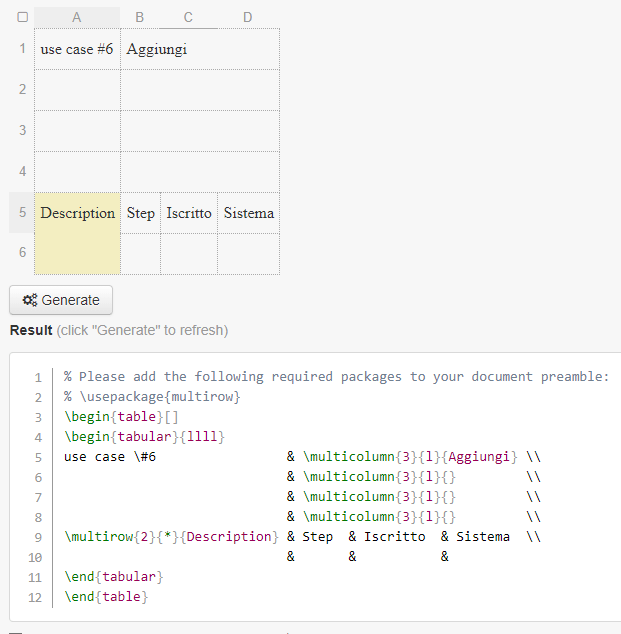This screenshot has height=634, width=621.
Task: Select row header 6
Action: coord(22,253)
